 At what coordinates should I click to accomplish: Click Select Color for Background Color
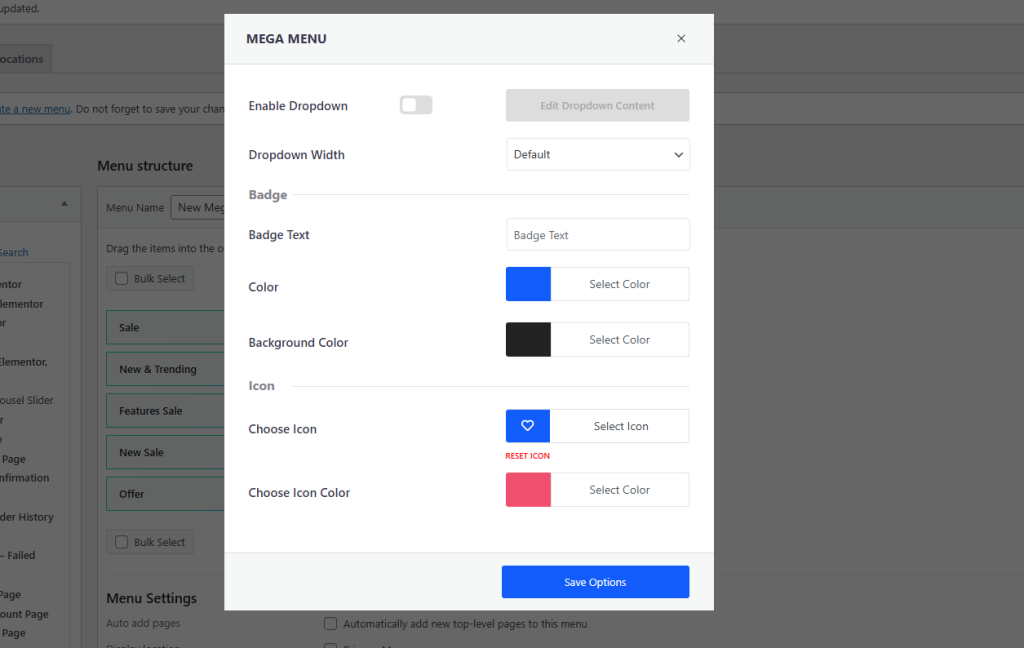[x=619, y=340]
